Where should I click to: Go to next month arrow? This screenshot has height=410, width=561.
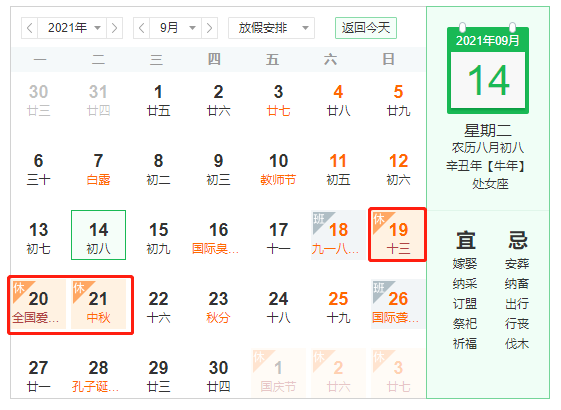(x=209, y=28)
